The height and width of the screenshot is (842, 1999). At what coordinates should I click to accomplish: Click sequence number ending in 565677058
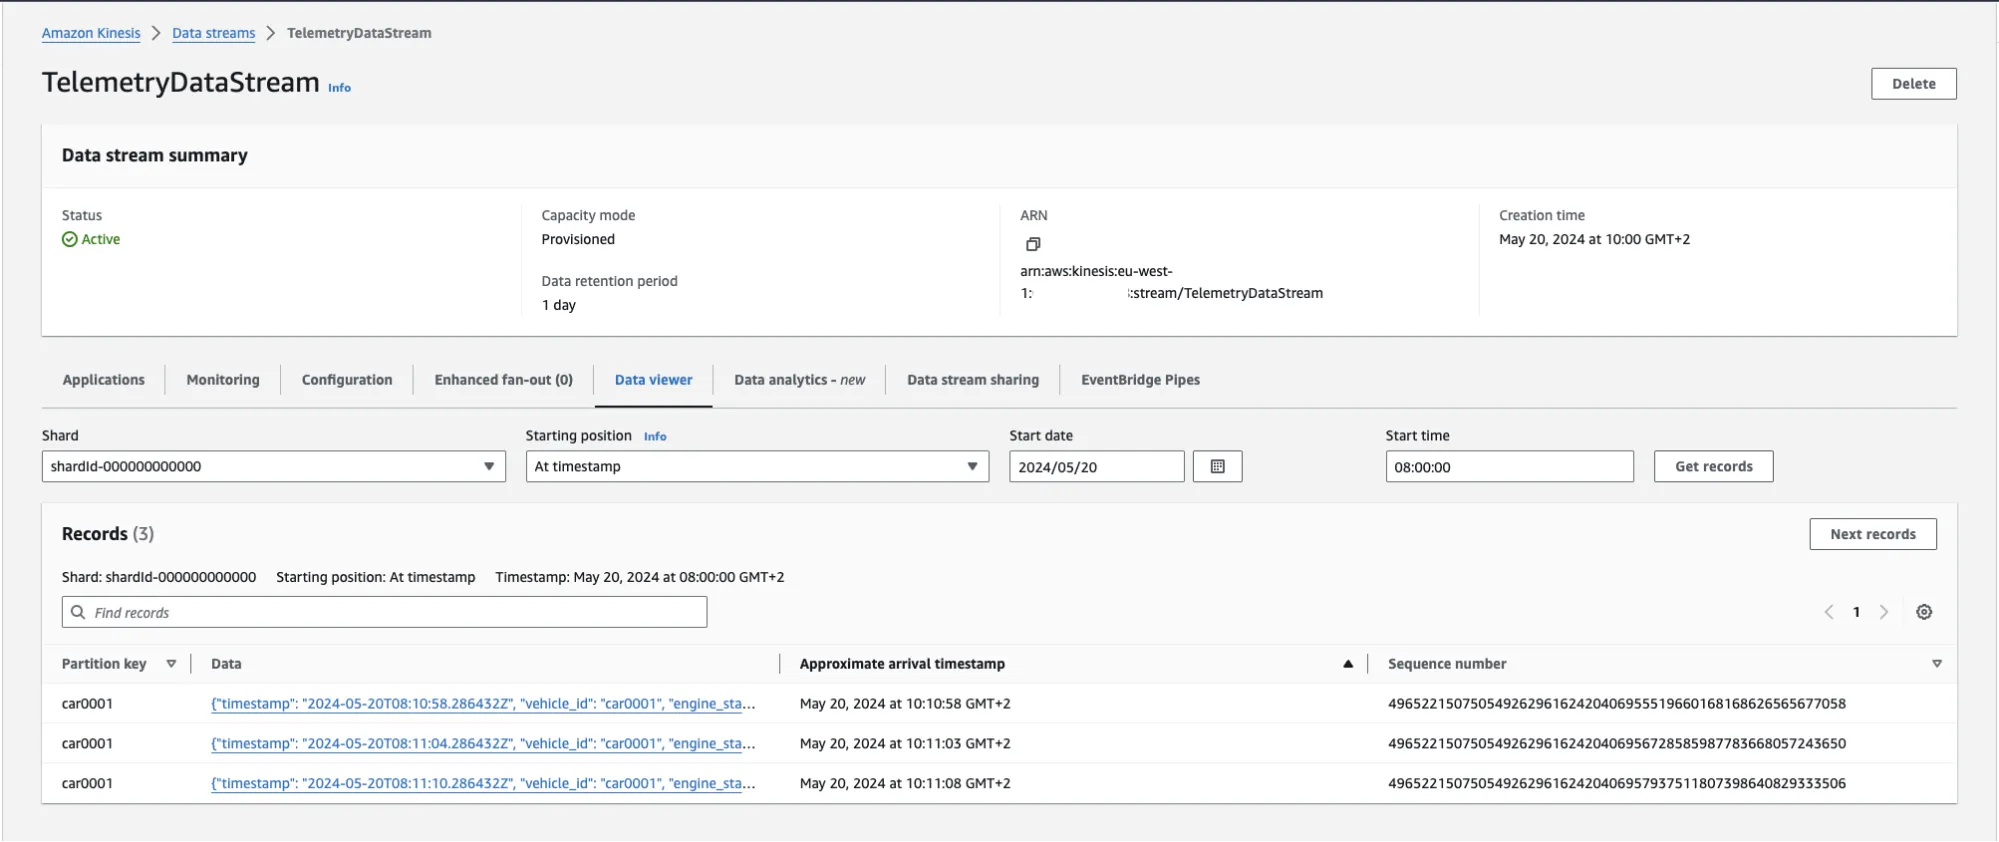[1616, 704]
